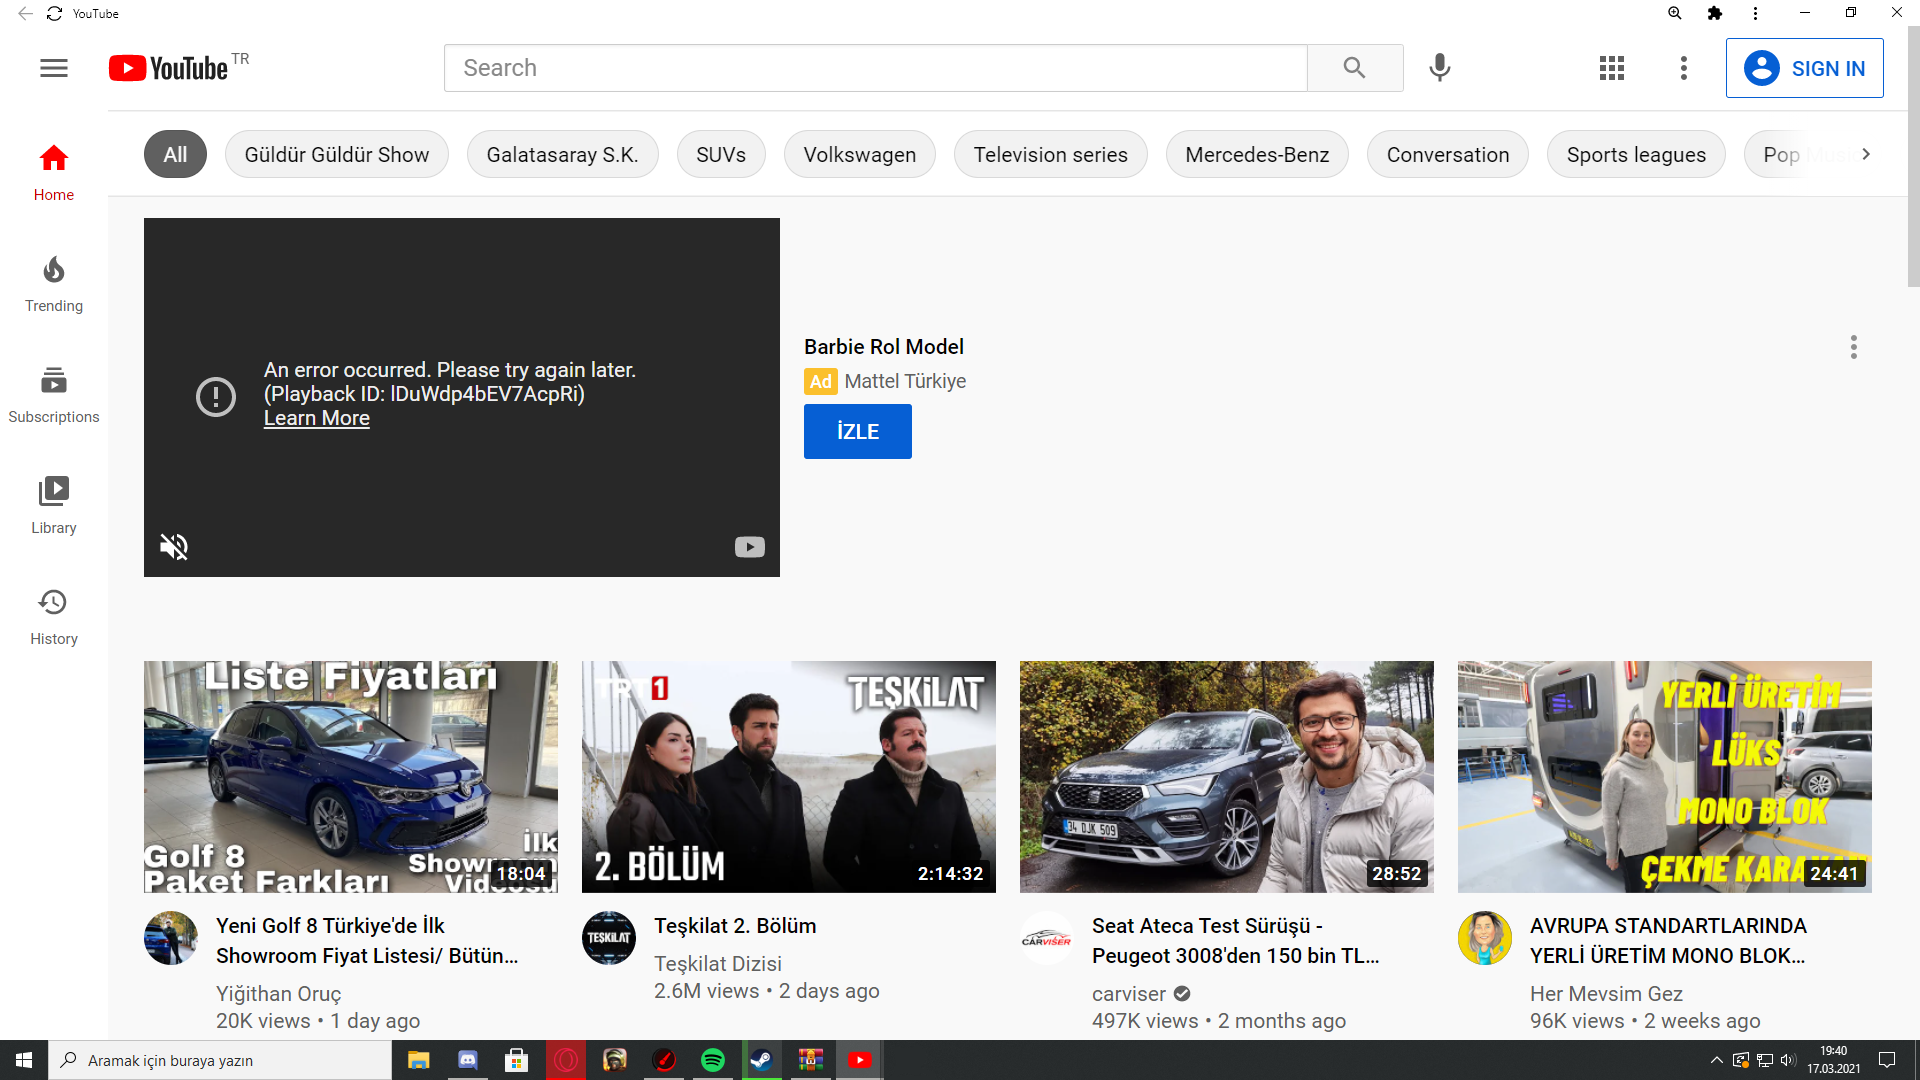Select the Television series chip
Screen dimensions: 1920x1080
click(1050, 155)
